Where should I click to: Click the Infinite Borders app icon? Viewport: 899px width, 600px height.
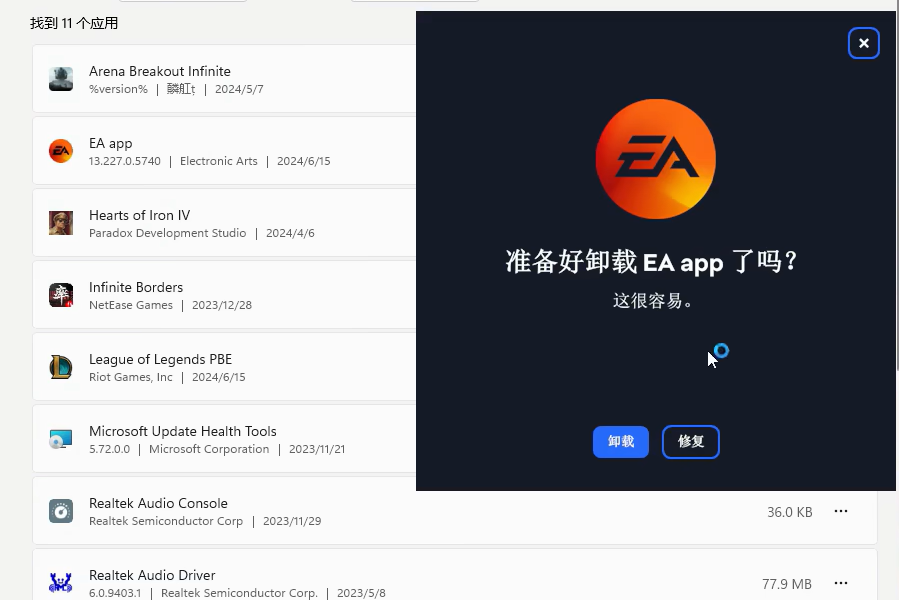[61, 295]
